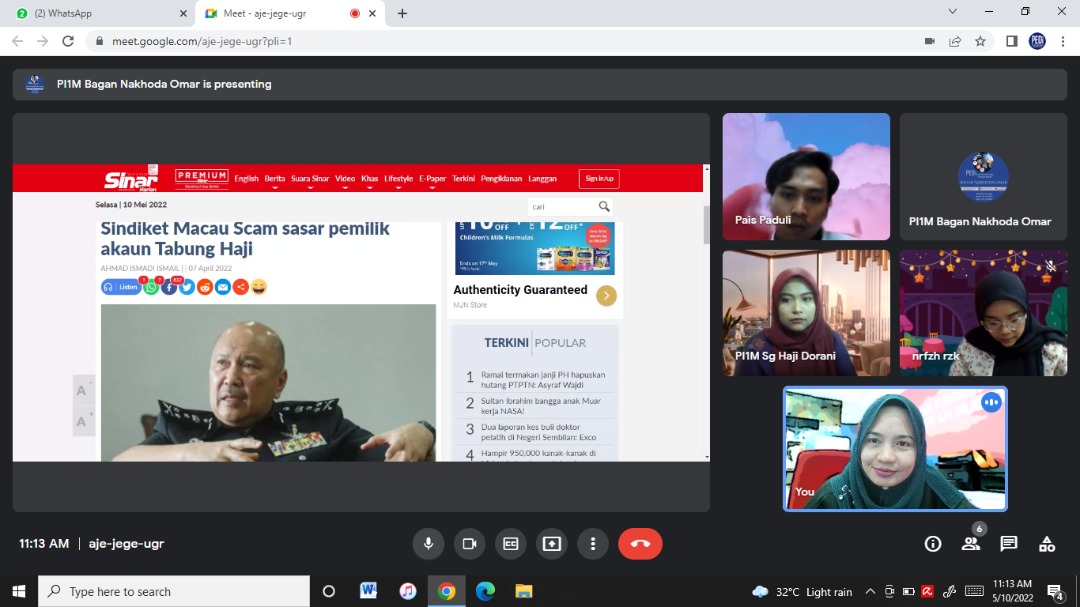This screenshot has height=607, width=1080.
Task: Open more options three-dot menu in Meet
Action: pos(593,543)
